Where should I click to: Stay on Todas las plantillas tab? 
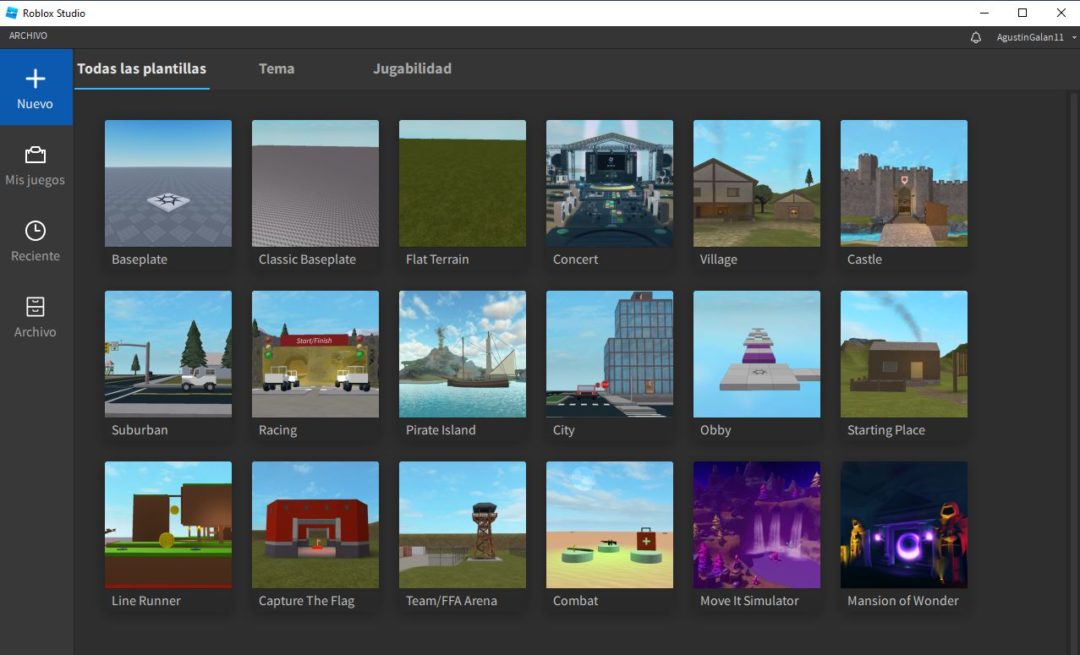tap(141, 68)
